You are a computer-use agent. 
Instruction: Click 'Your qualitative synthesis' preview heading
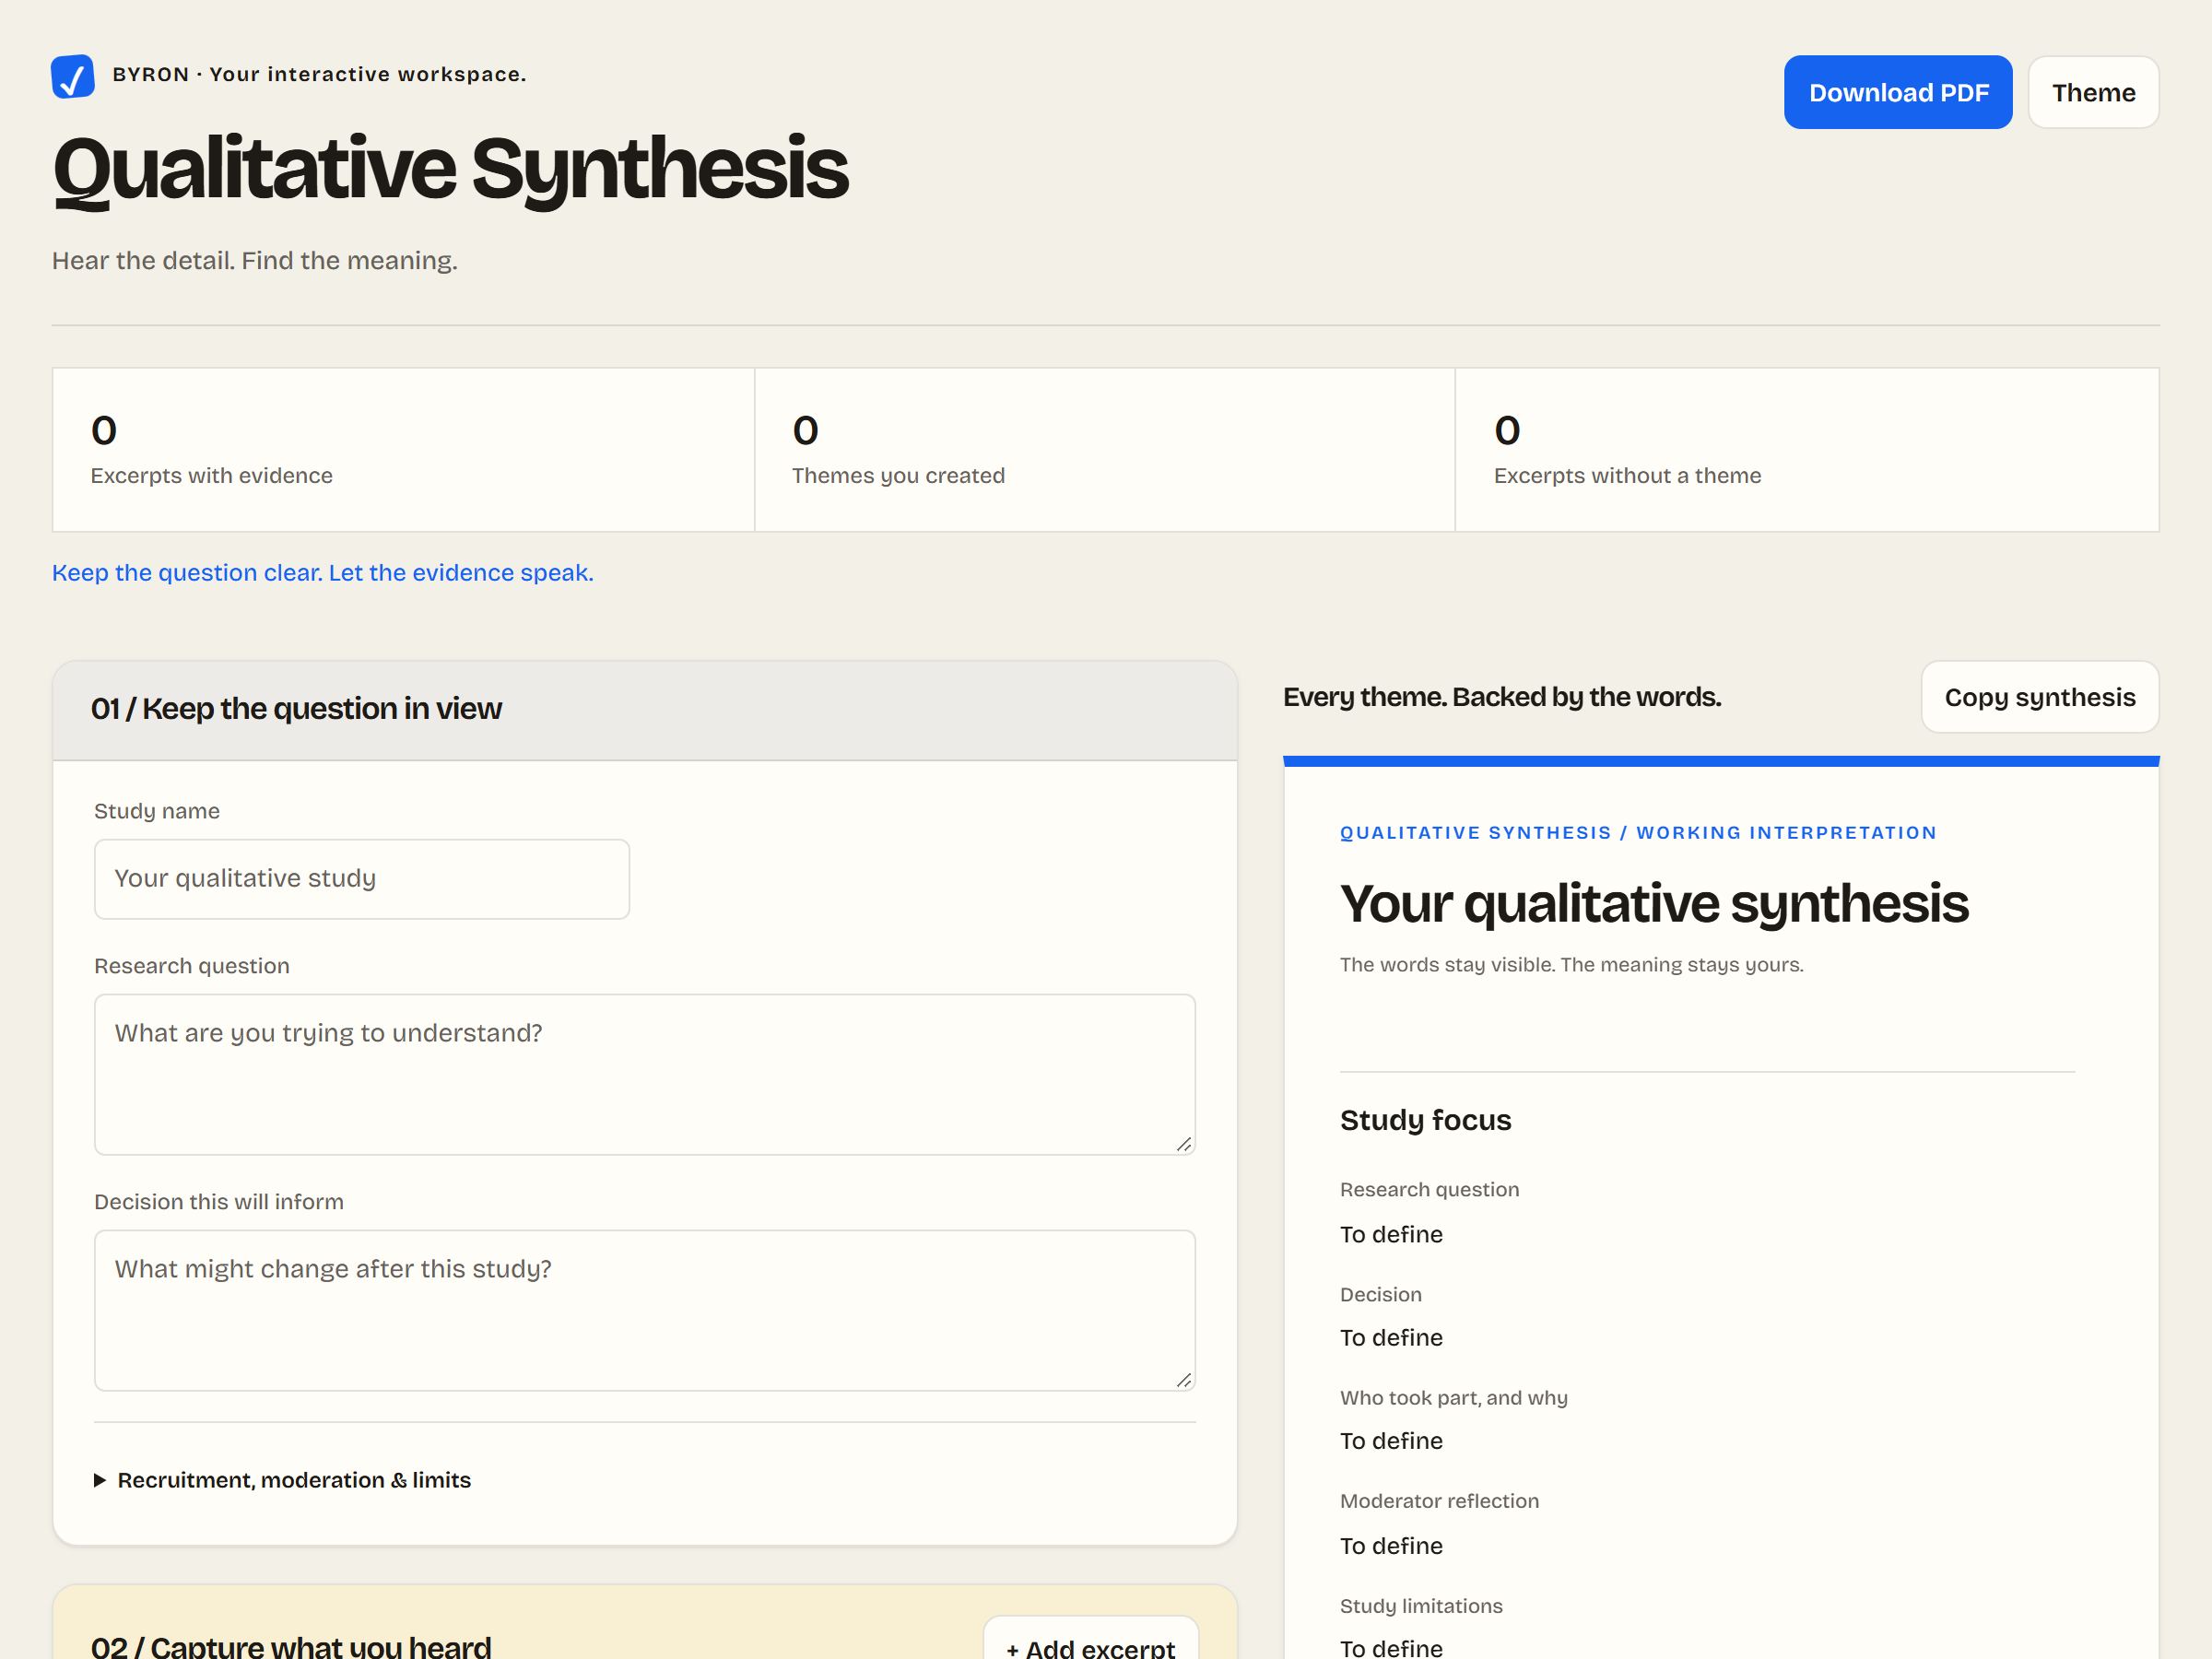pyautogui.click(x=1654, y=904)
